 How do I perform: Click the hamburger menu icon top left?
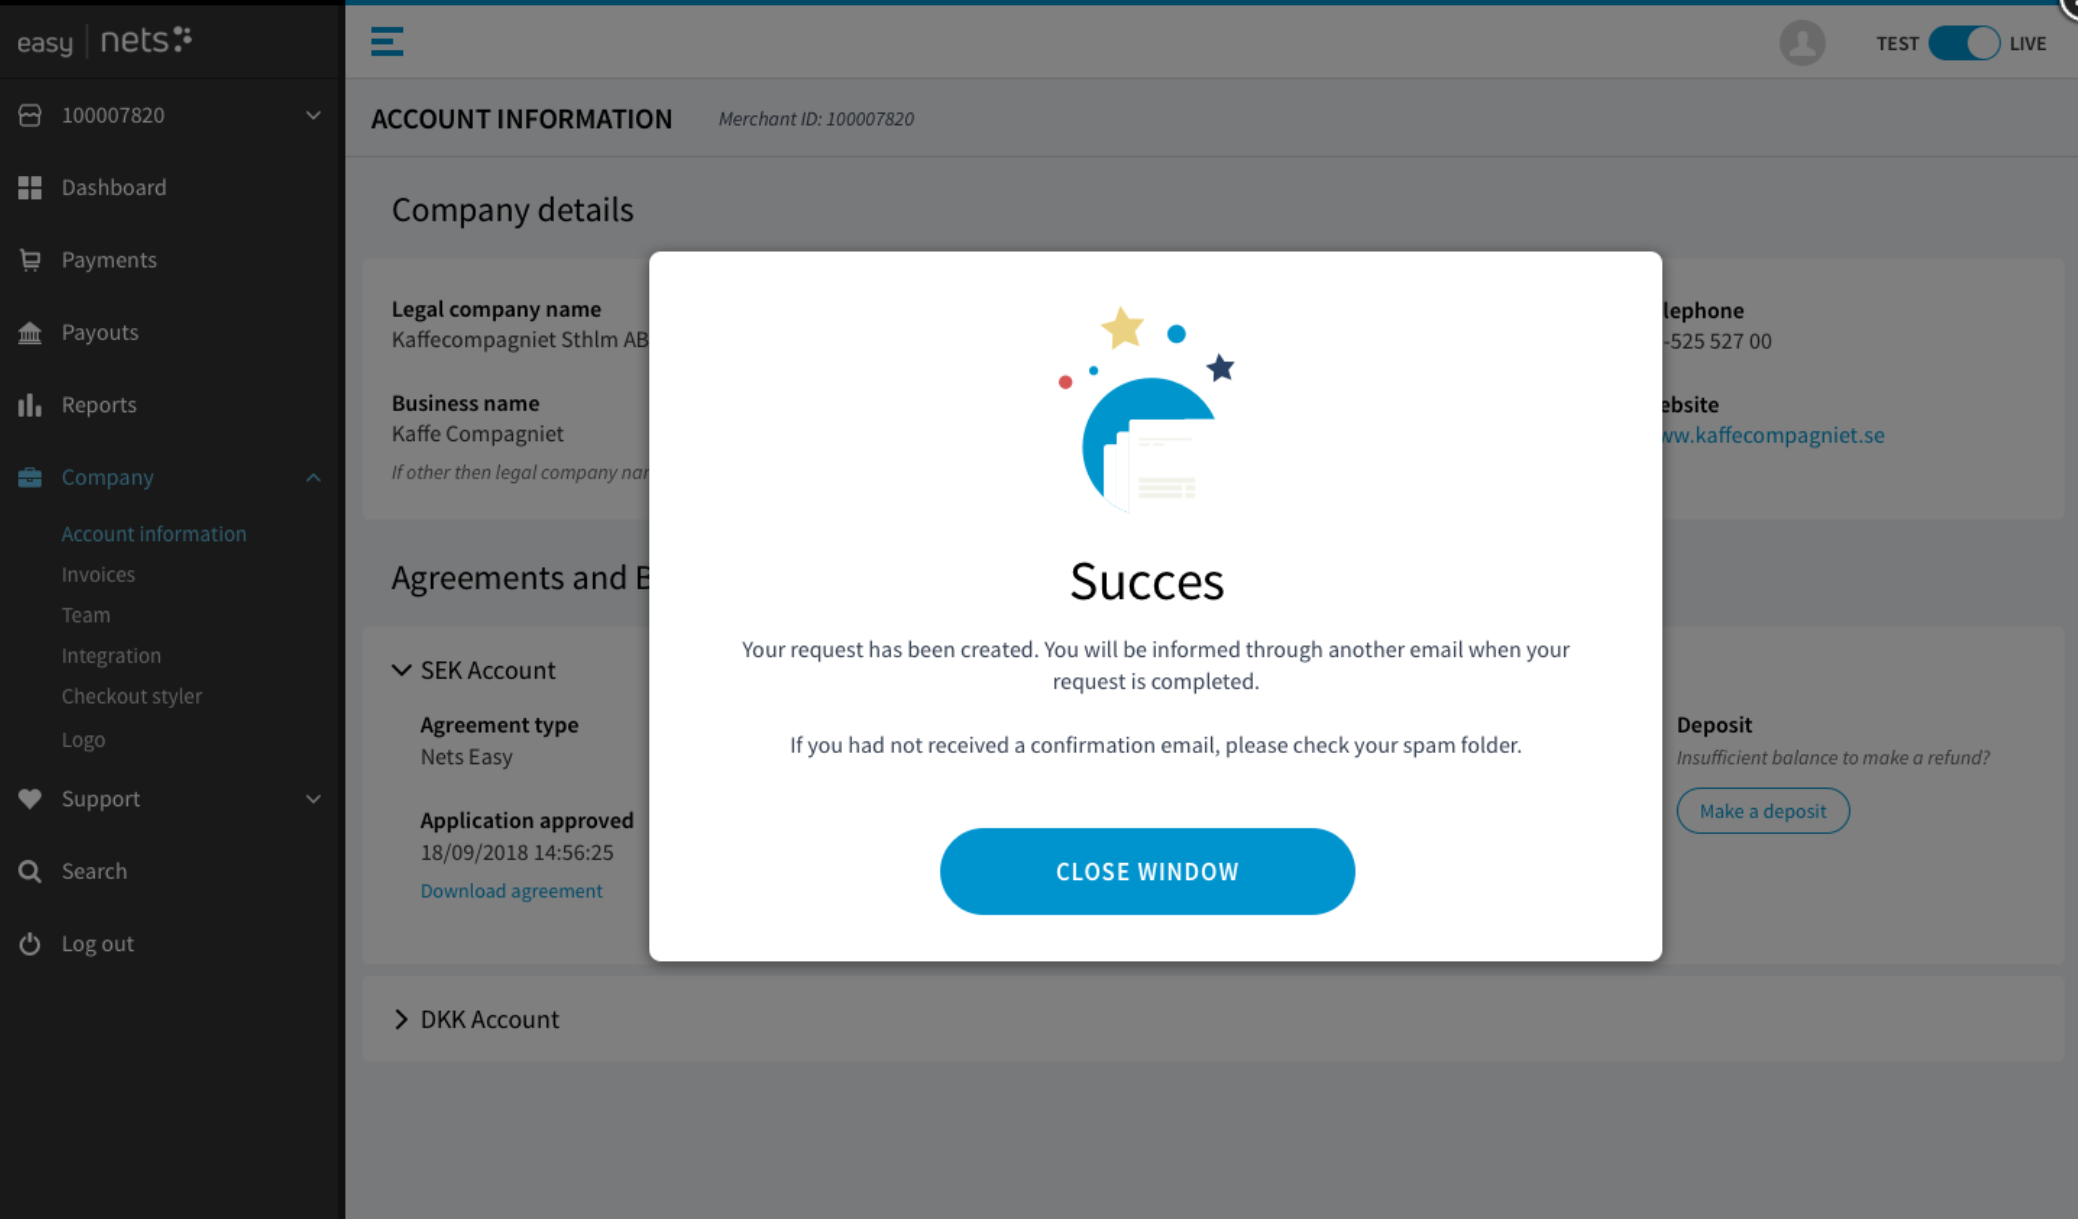click(x=385, y=41)
